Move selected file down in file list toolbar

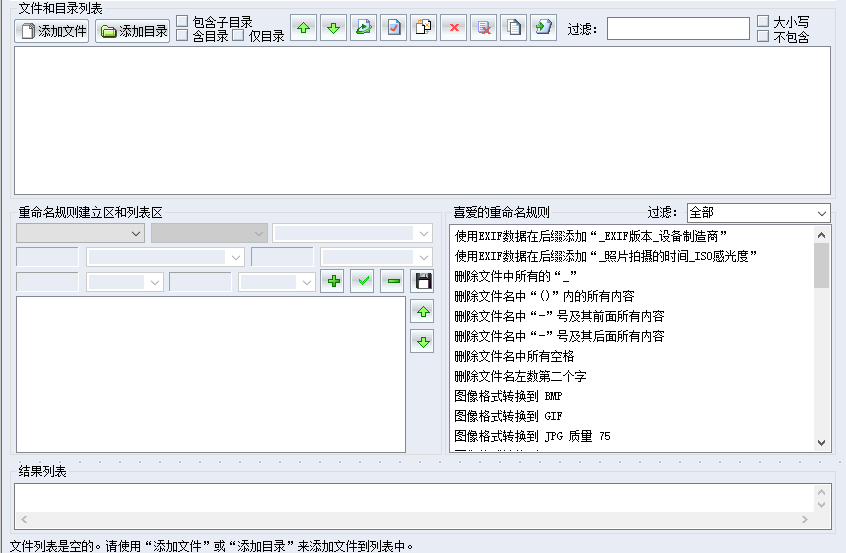click(x=333, y=28)
